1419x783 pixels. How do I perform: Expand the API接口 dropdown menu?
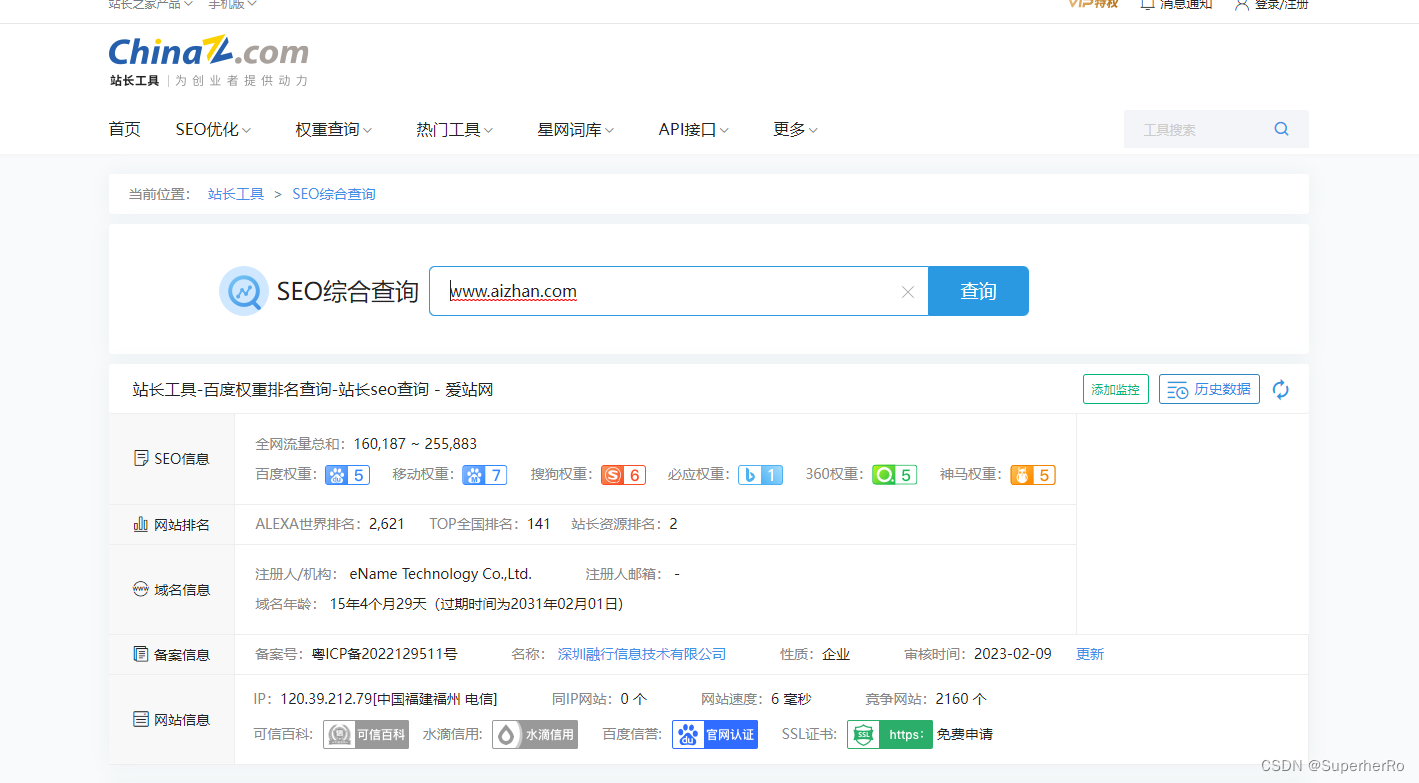694,129
